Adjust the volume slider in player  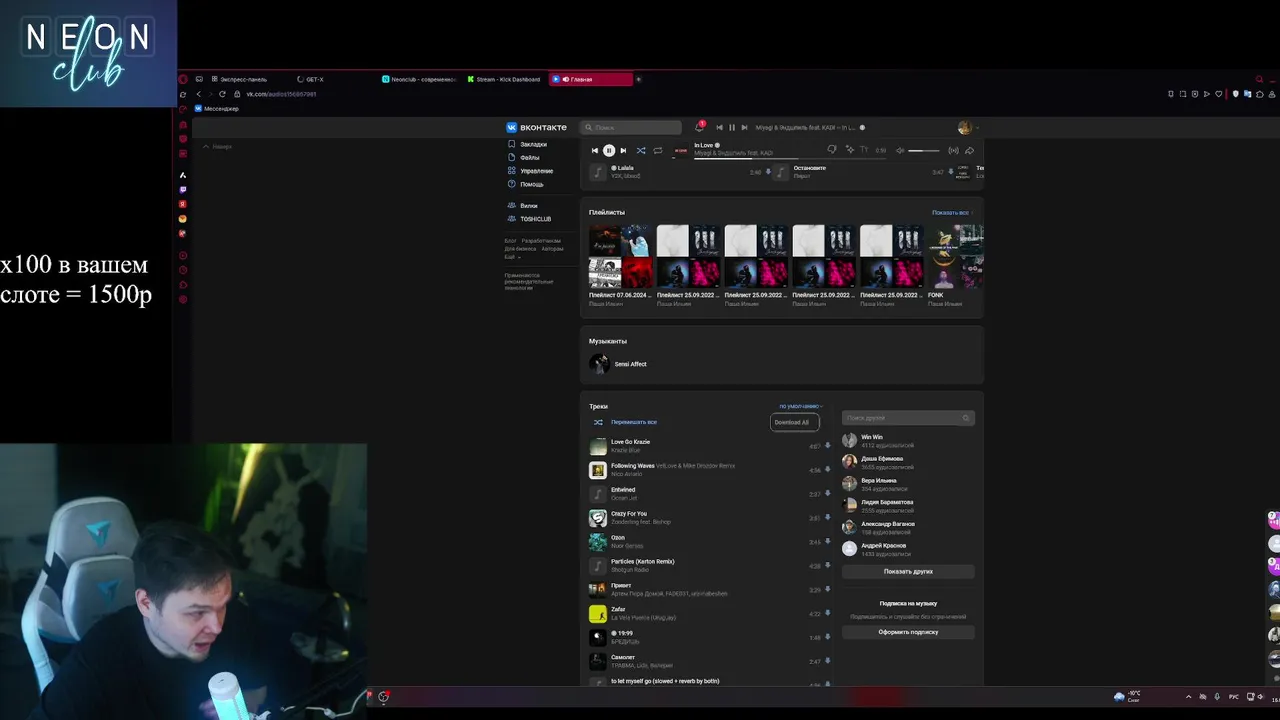point(923,151)
